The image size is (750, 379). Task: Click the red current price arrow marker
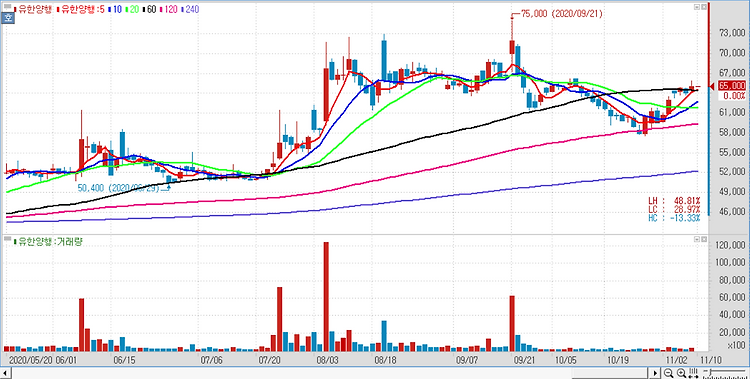tap(712, 86)
